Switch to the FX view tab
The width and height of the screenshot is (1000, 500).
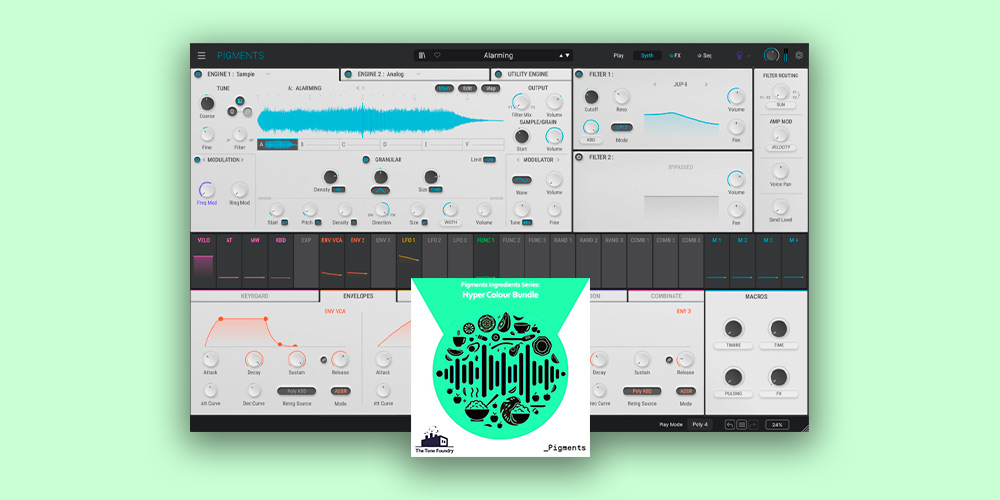pyautogui.click(x=675, y=55)
